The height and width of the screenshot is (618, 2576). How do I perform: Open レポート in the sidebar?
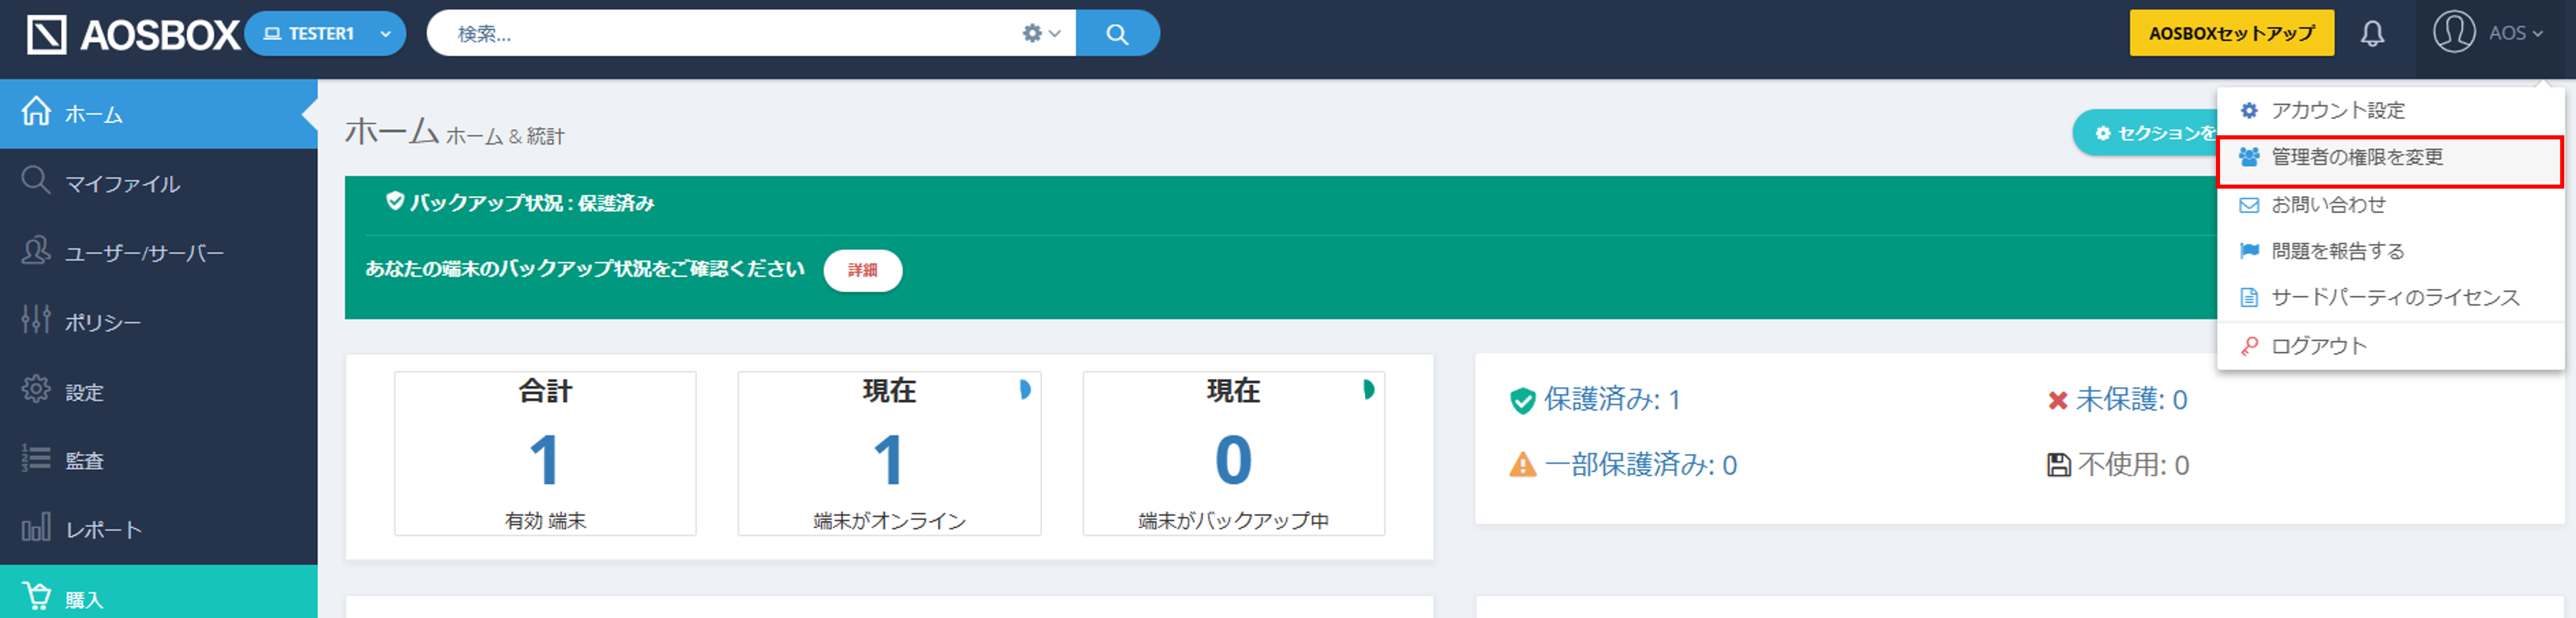[x=159, y=529]
